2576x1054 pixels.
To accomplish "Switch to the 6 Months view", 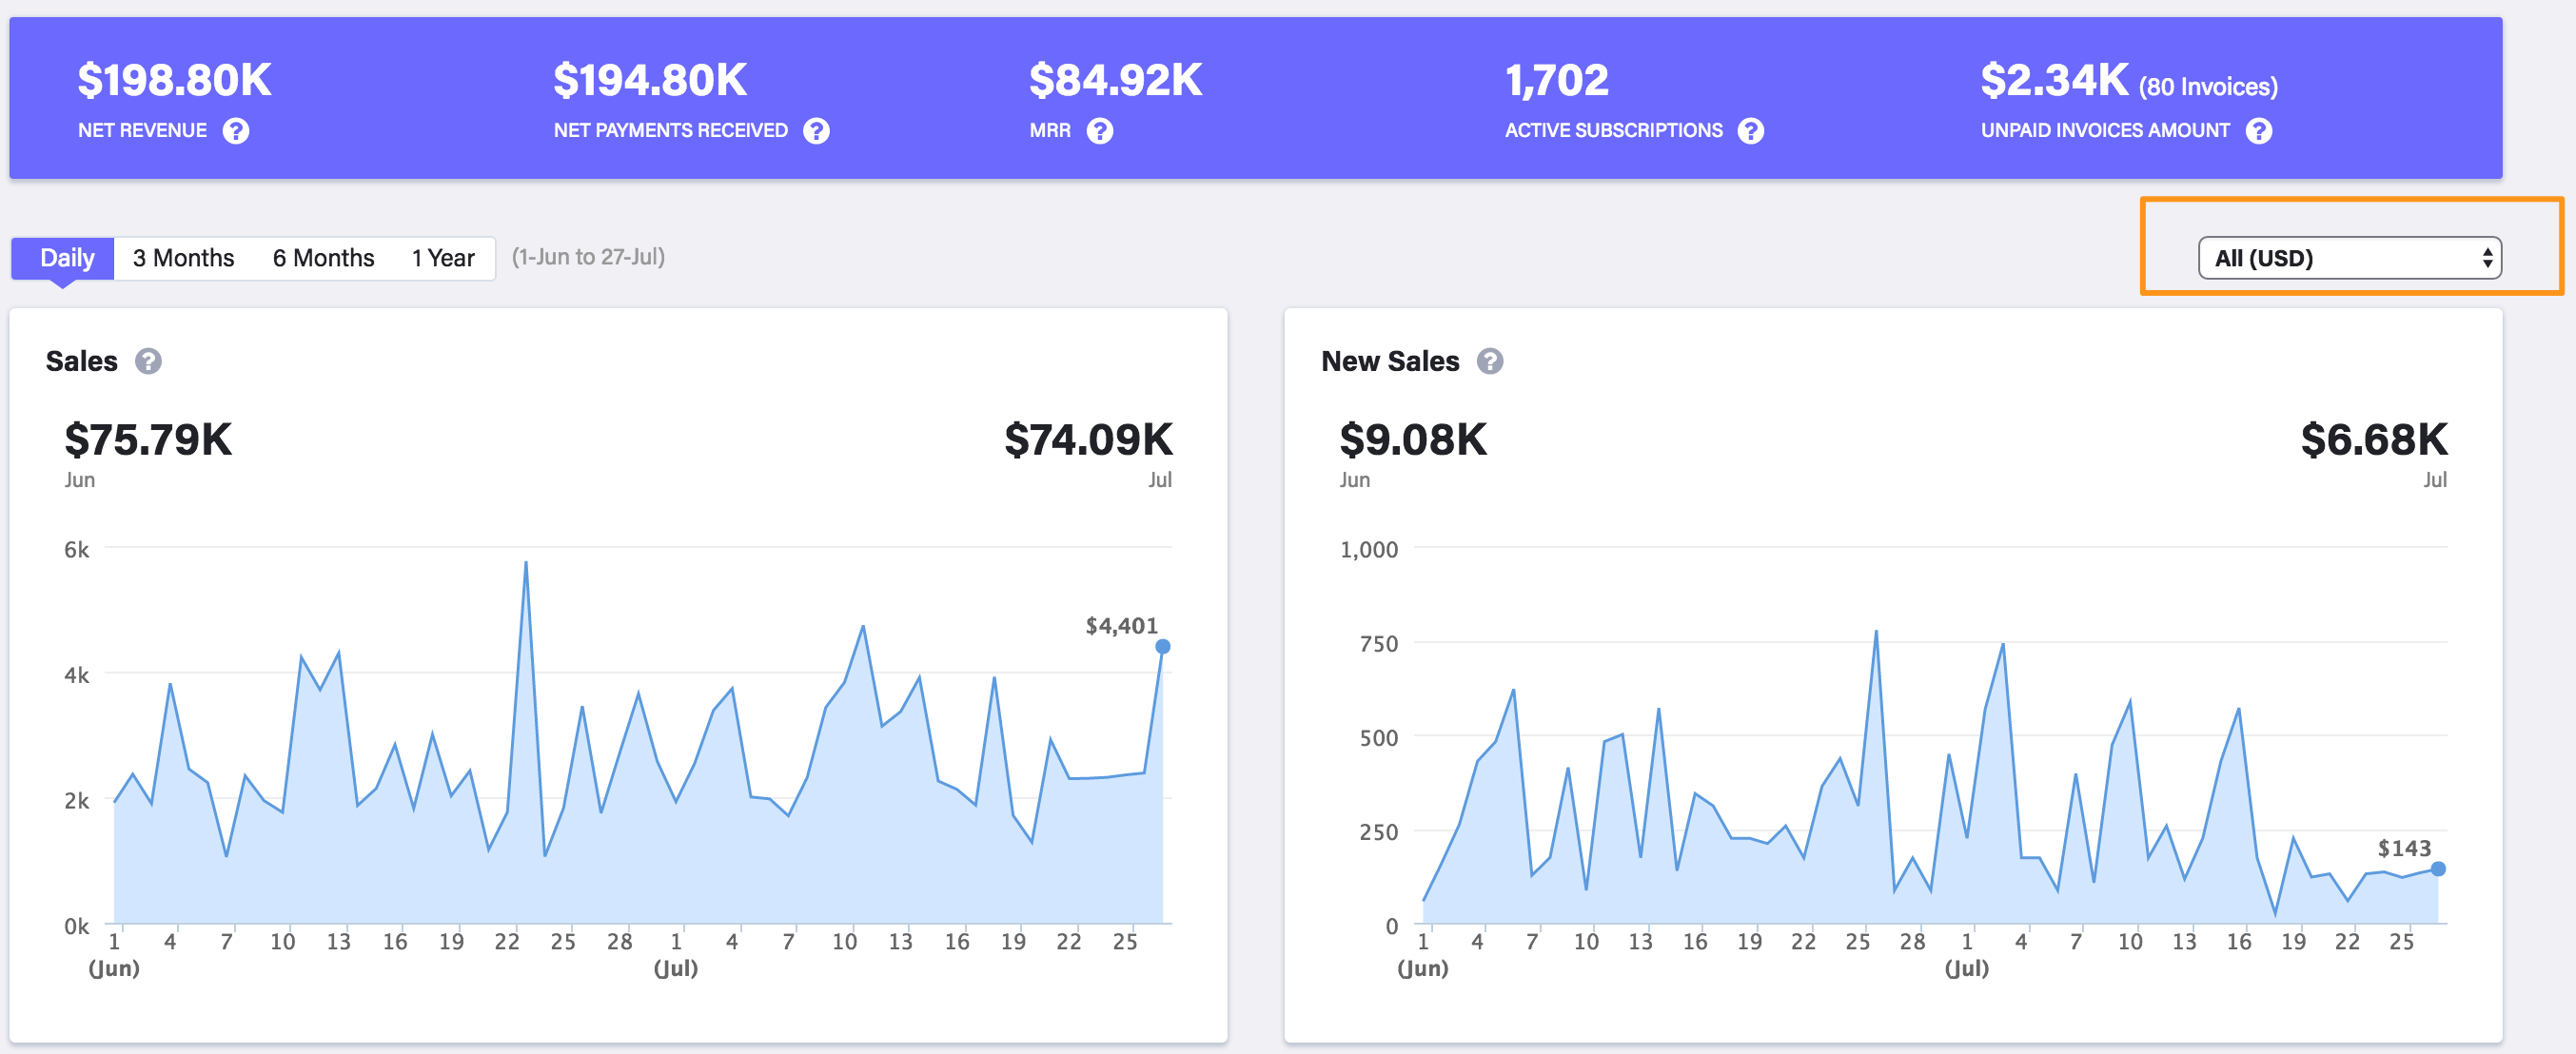I will tap(323, 258).
